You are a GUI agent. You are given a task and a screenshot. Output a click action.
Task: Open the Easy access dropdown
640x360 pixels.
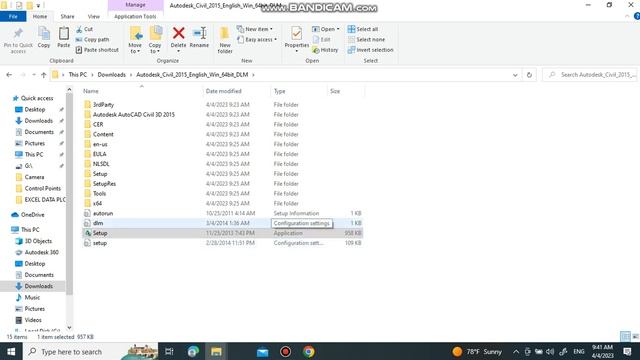pos(257,40)
